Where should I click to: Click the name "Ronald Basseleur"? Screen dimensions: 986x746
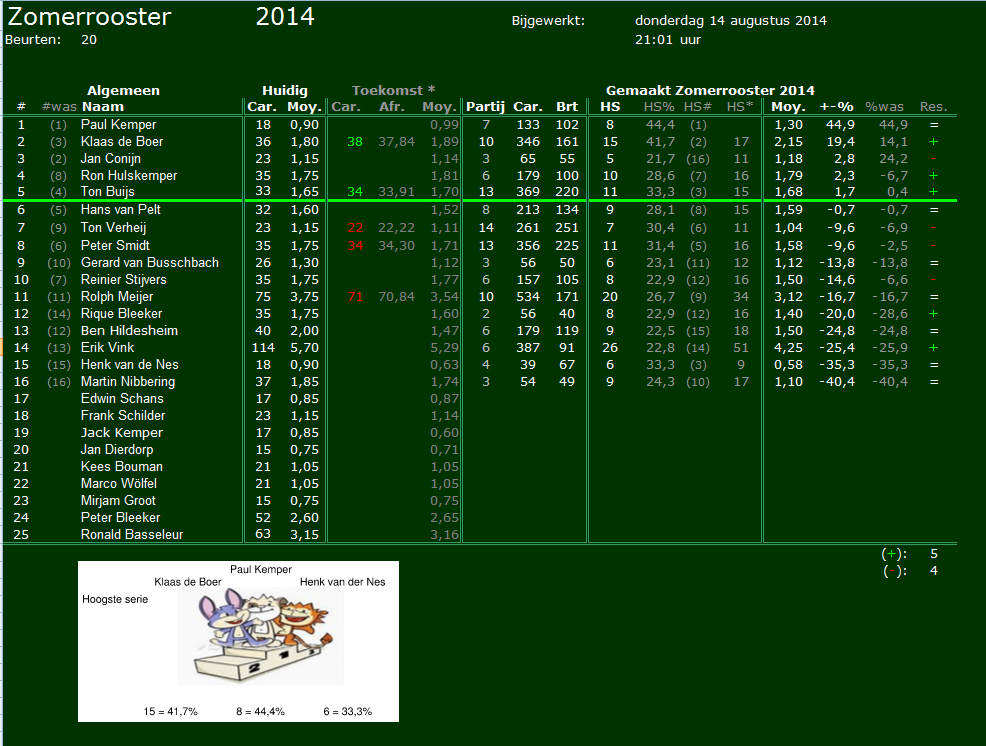132,534
